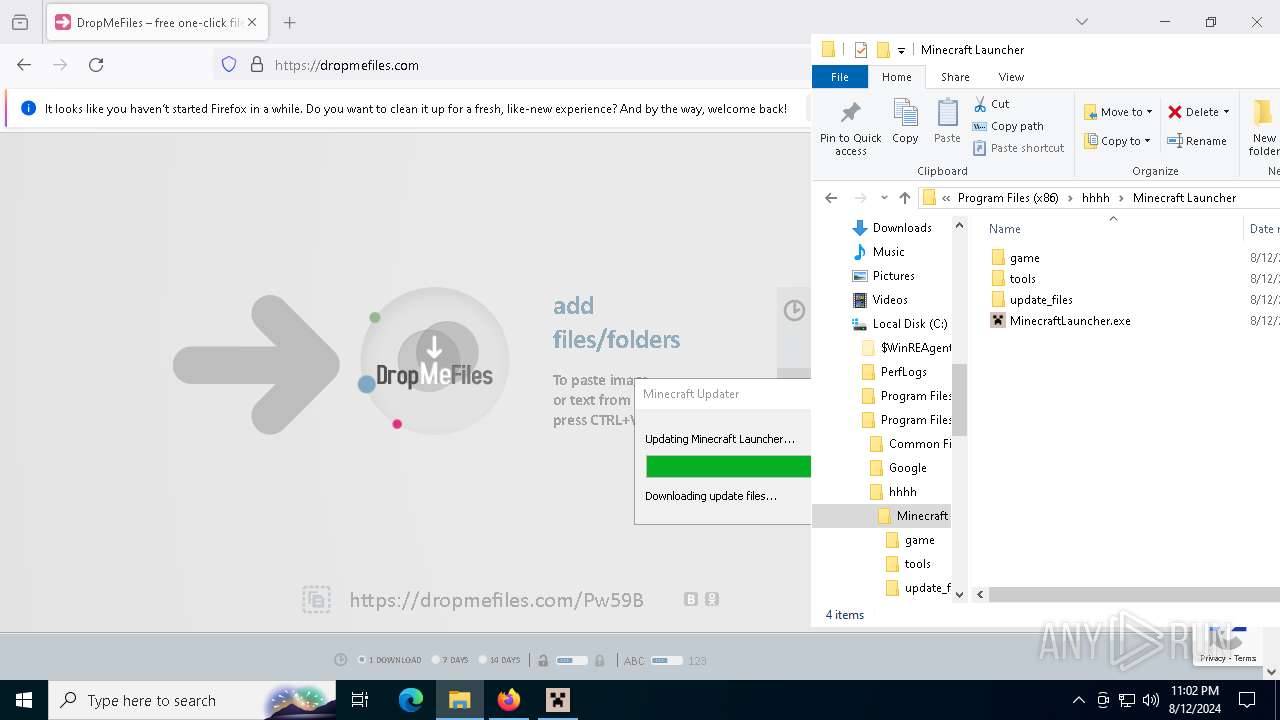This screenshot has height=720, width=1280.
Task: Click the Cut scissors command
Action: (x=992, y=104)
